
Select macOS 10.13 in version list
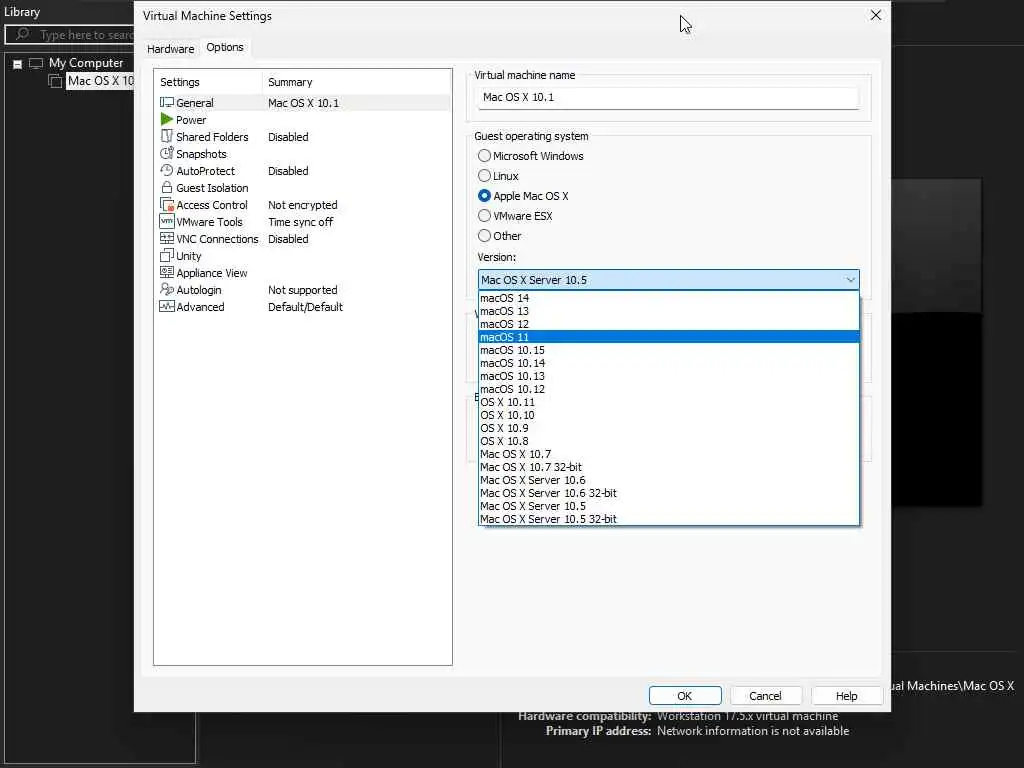669,376
